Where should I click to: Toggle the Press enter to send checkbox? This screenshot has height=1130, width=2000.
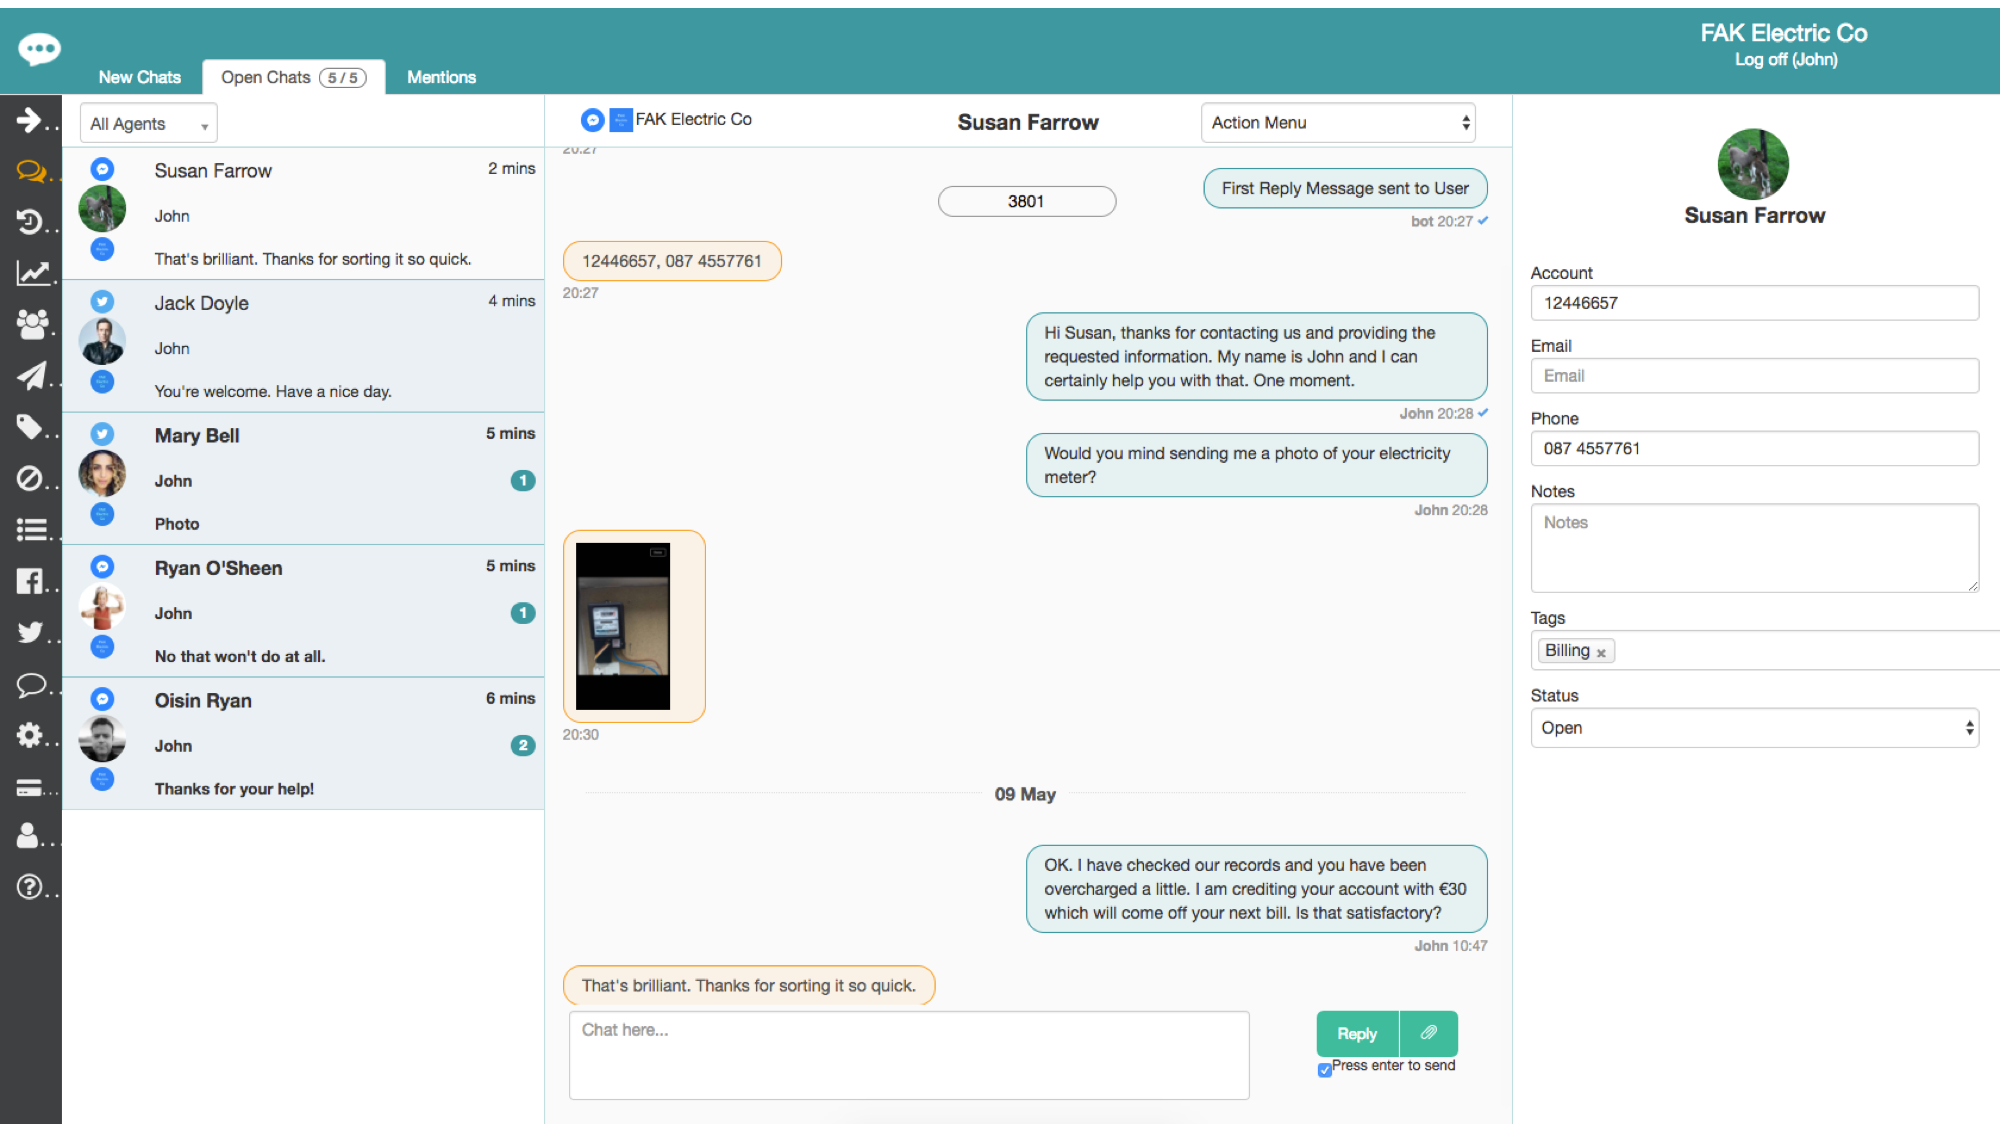click(1325, 1070)
